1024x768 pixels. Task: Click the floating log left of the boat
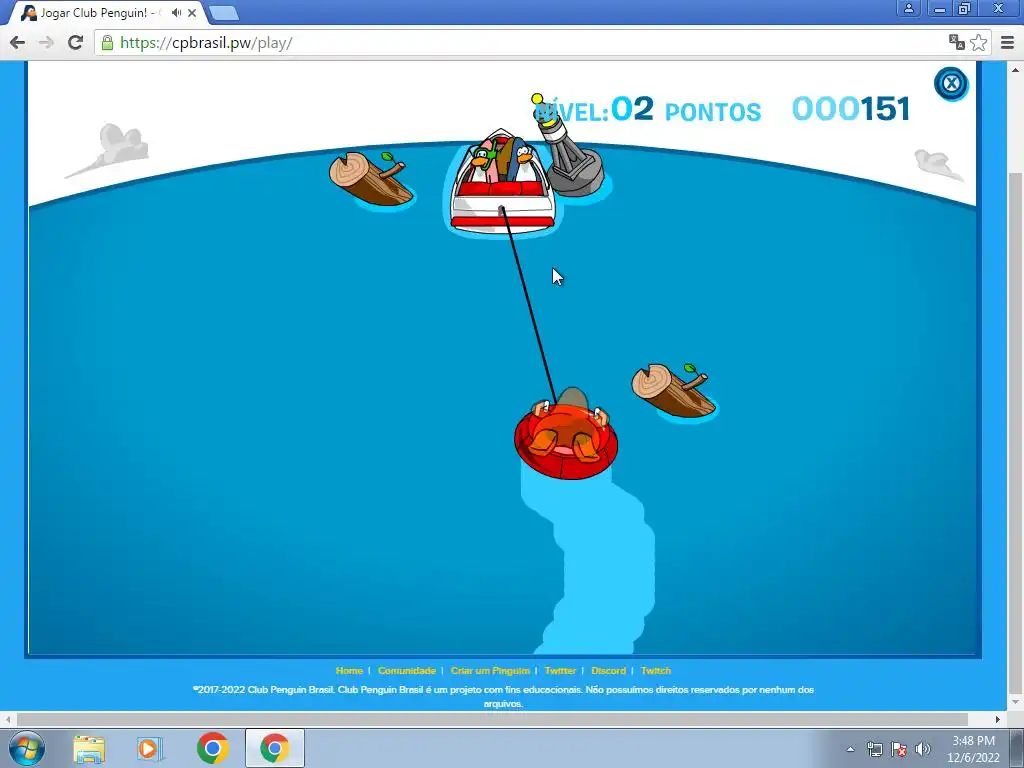click(x=371, y=179)
